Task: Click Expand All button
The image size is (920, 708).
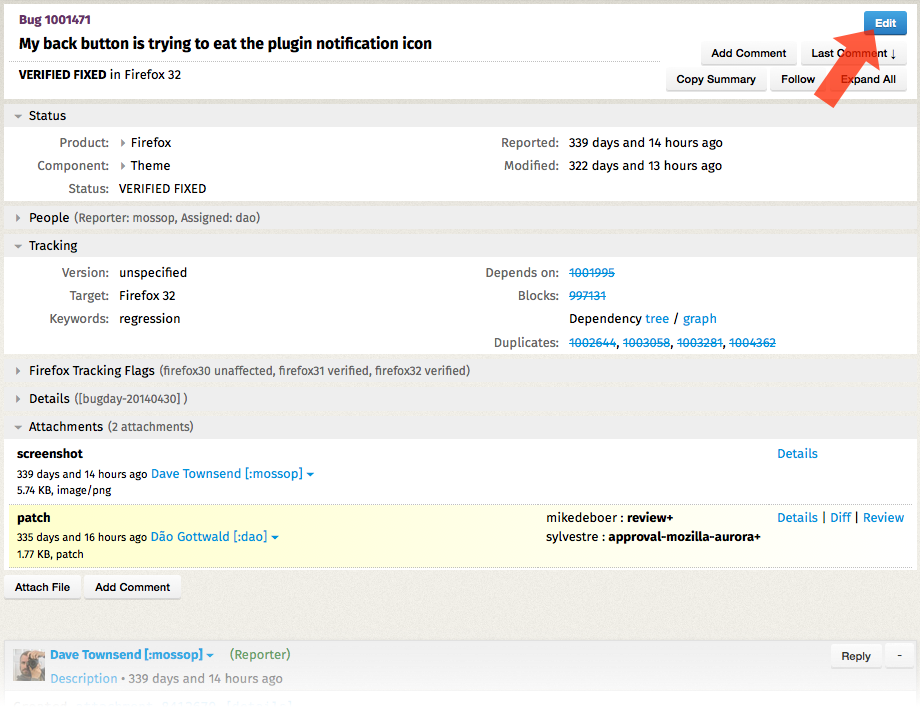Action: (x=868, y=79)
